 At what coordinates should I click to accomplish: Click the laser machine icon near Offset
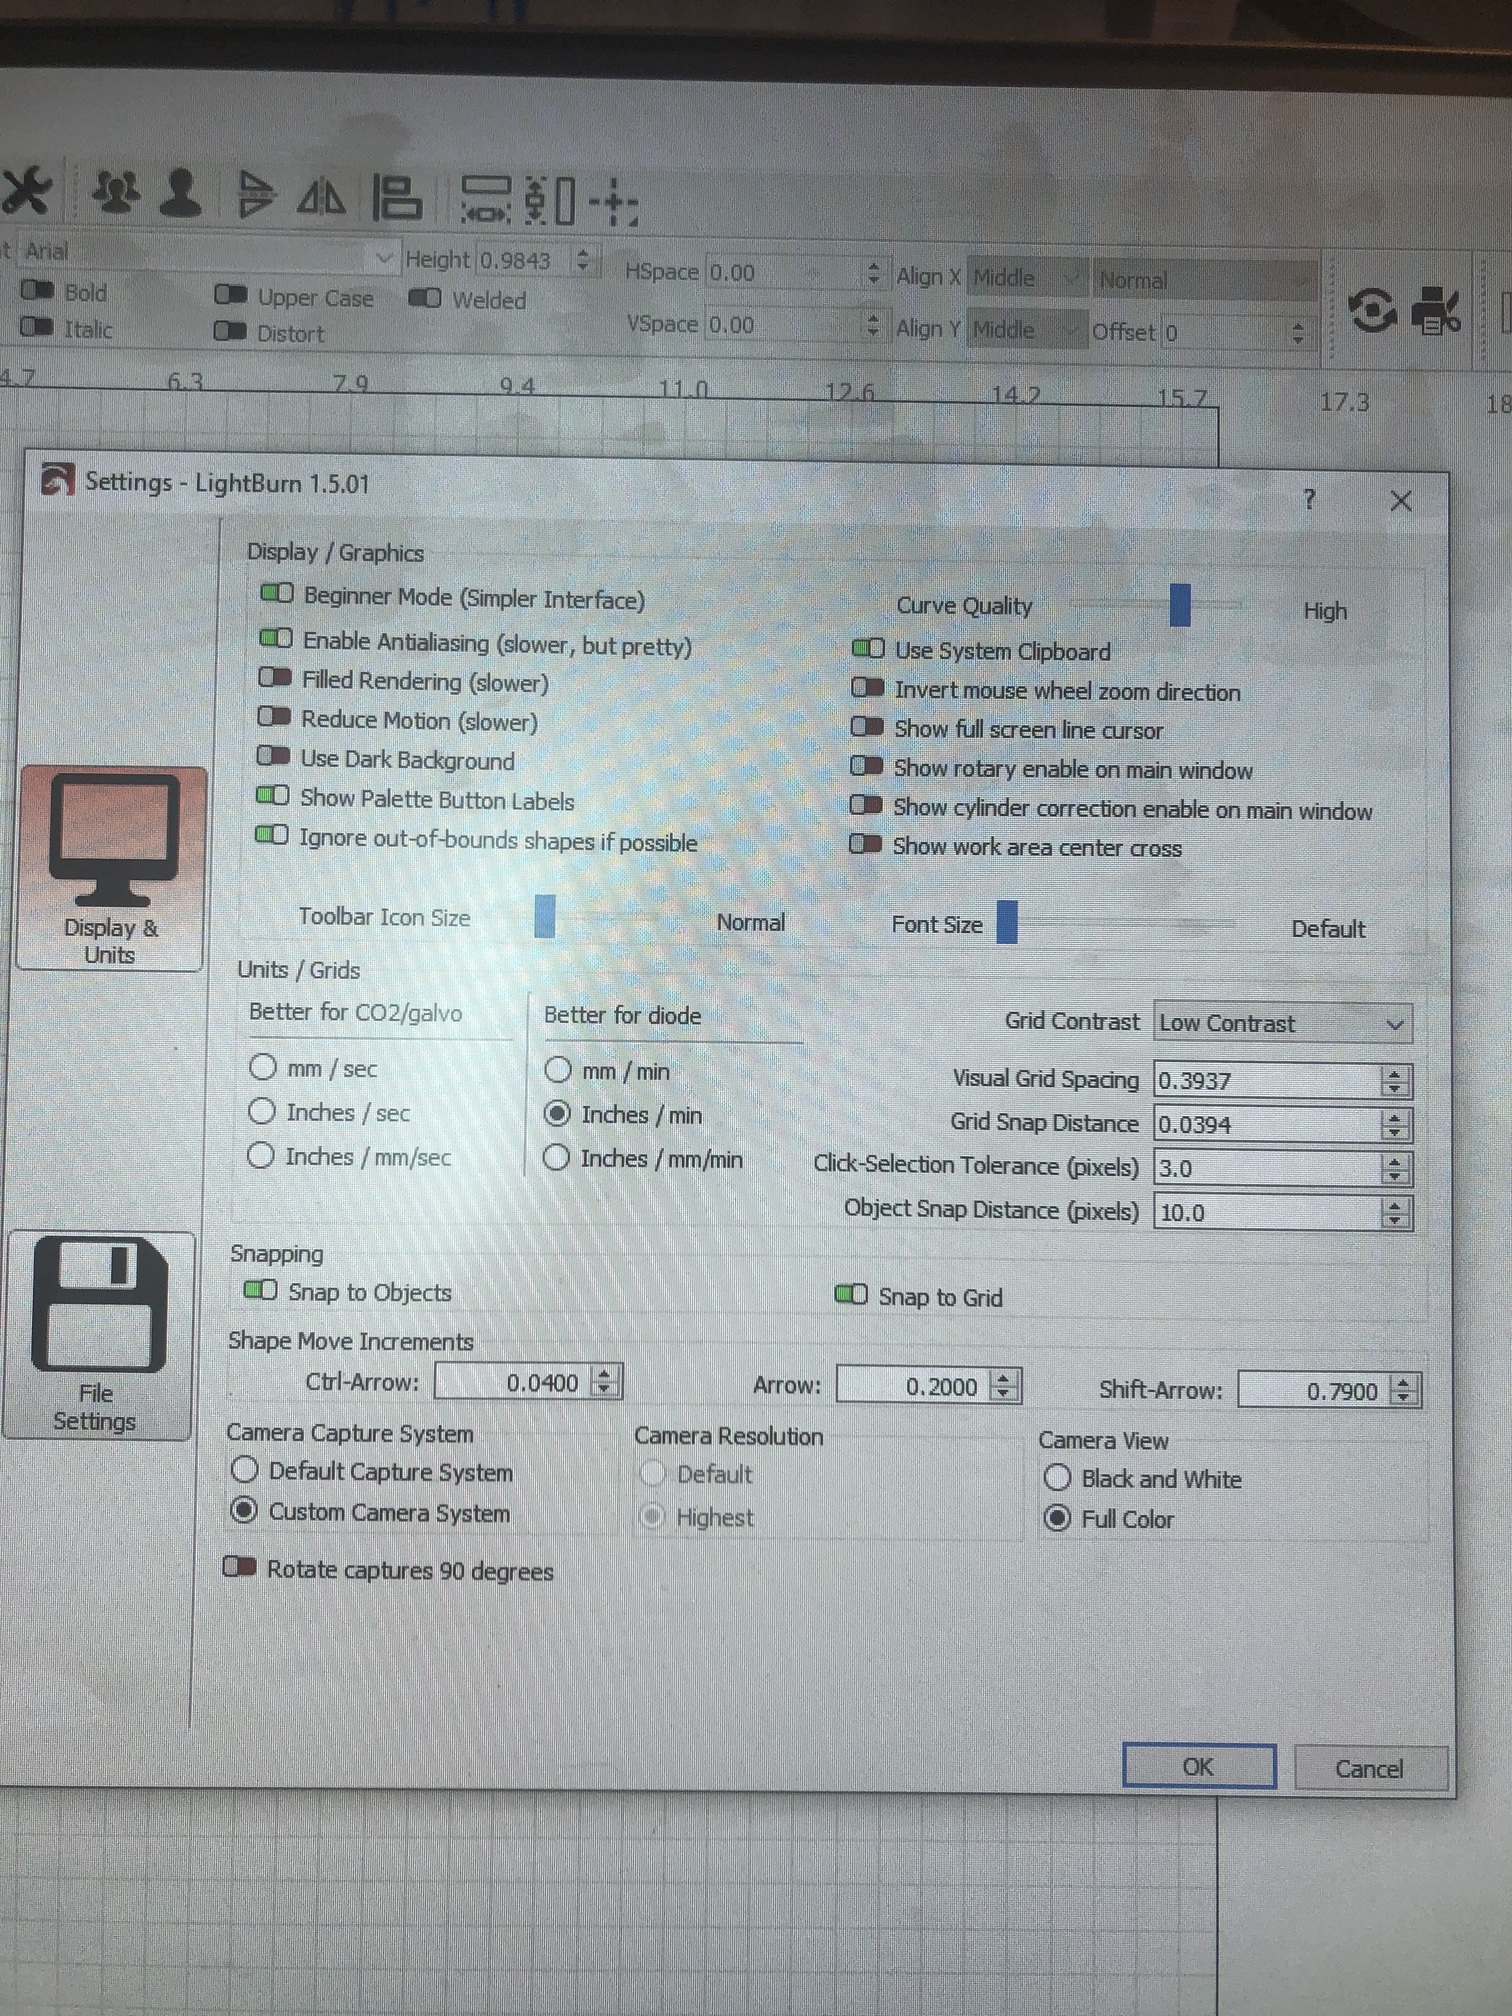1434,310
